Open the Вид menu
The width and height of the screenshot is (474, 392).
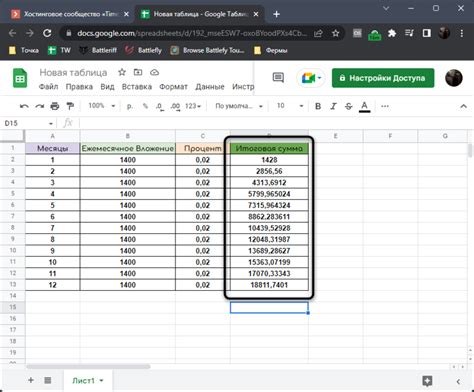coord(107,87)
